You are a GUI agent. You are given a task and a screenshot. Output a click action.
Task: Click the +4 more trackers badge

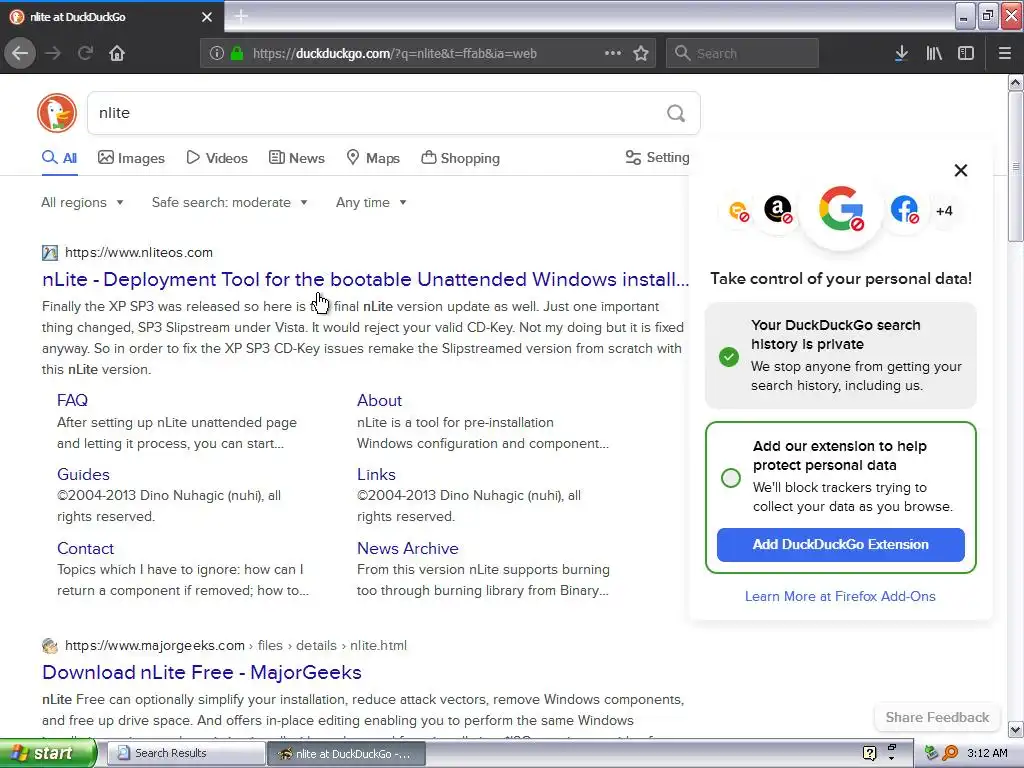(944, 211)
